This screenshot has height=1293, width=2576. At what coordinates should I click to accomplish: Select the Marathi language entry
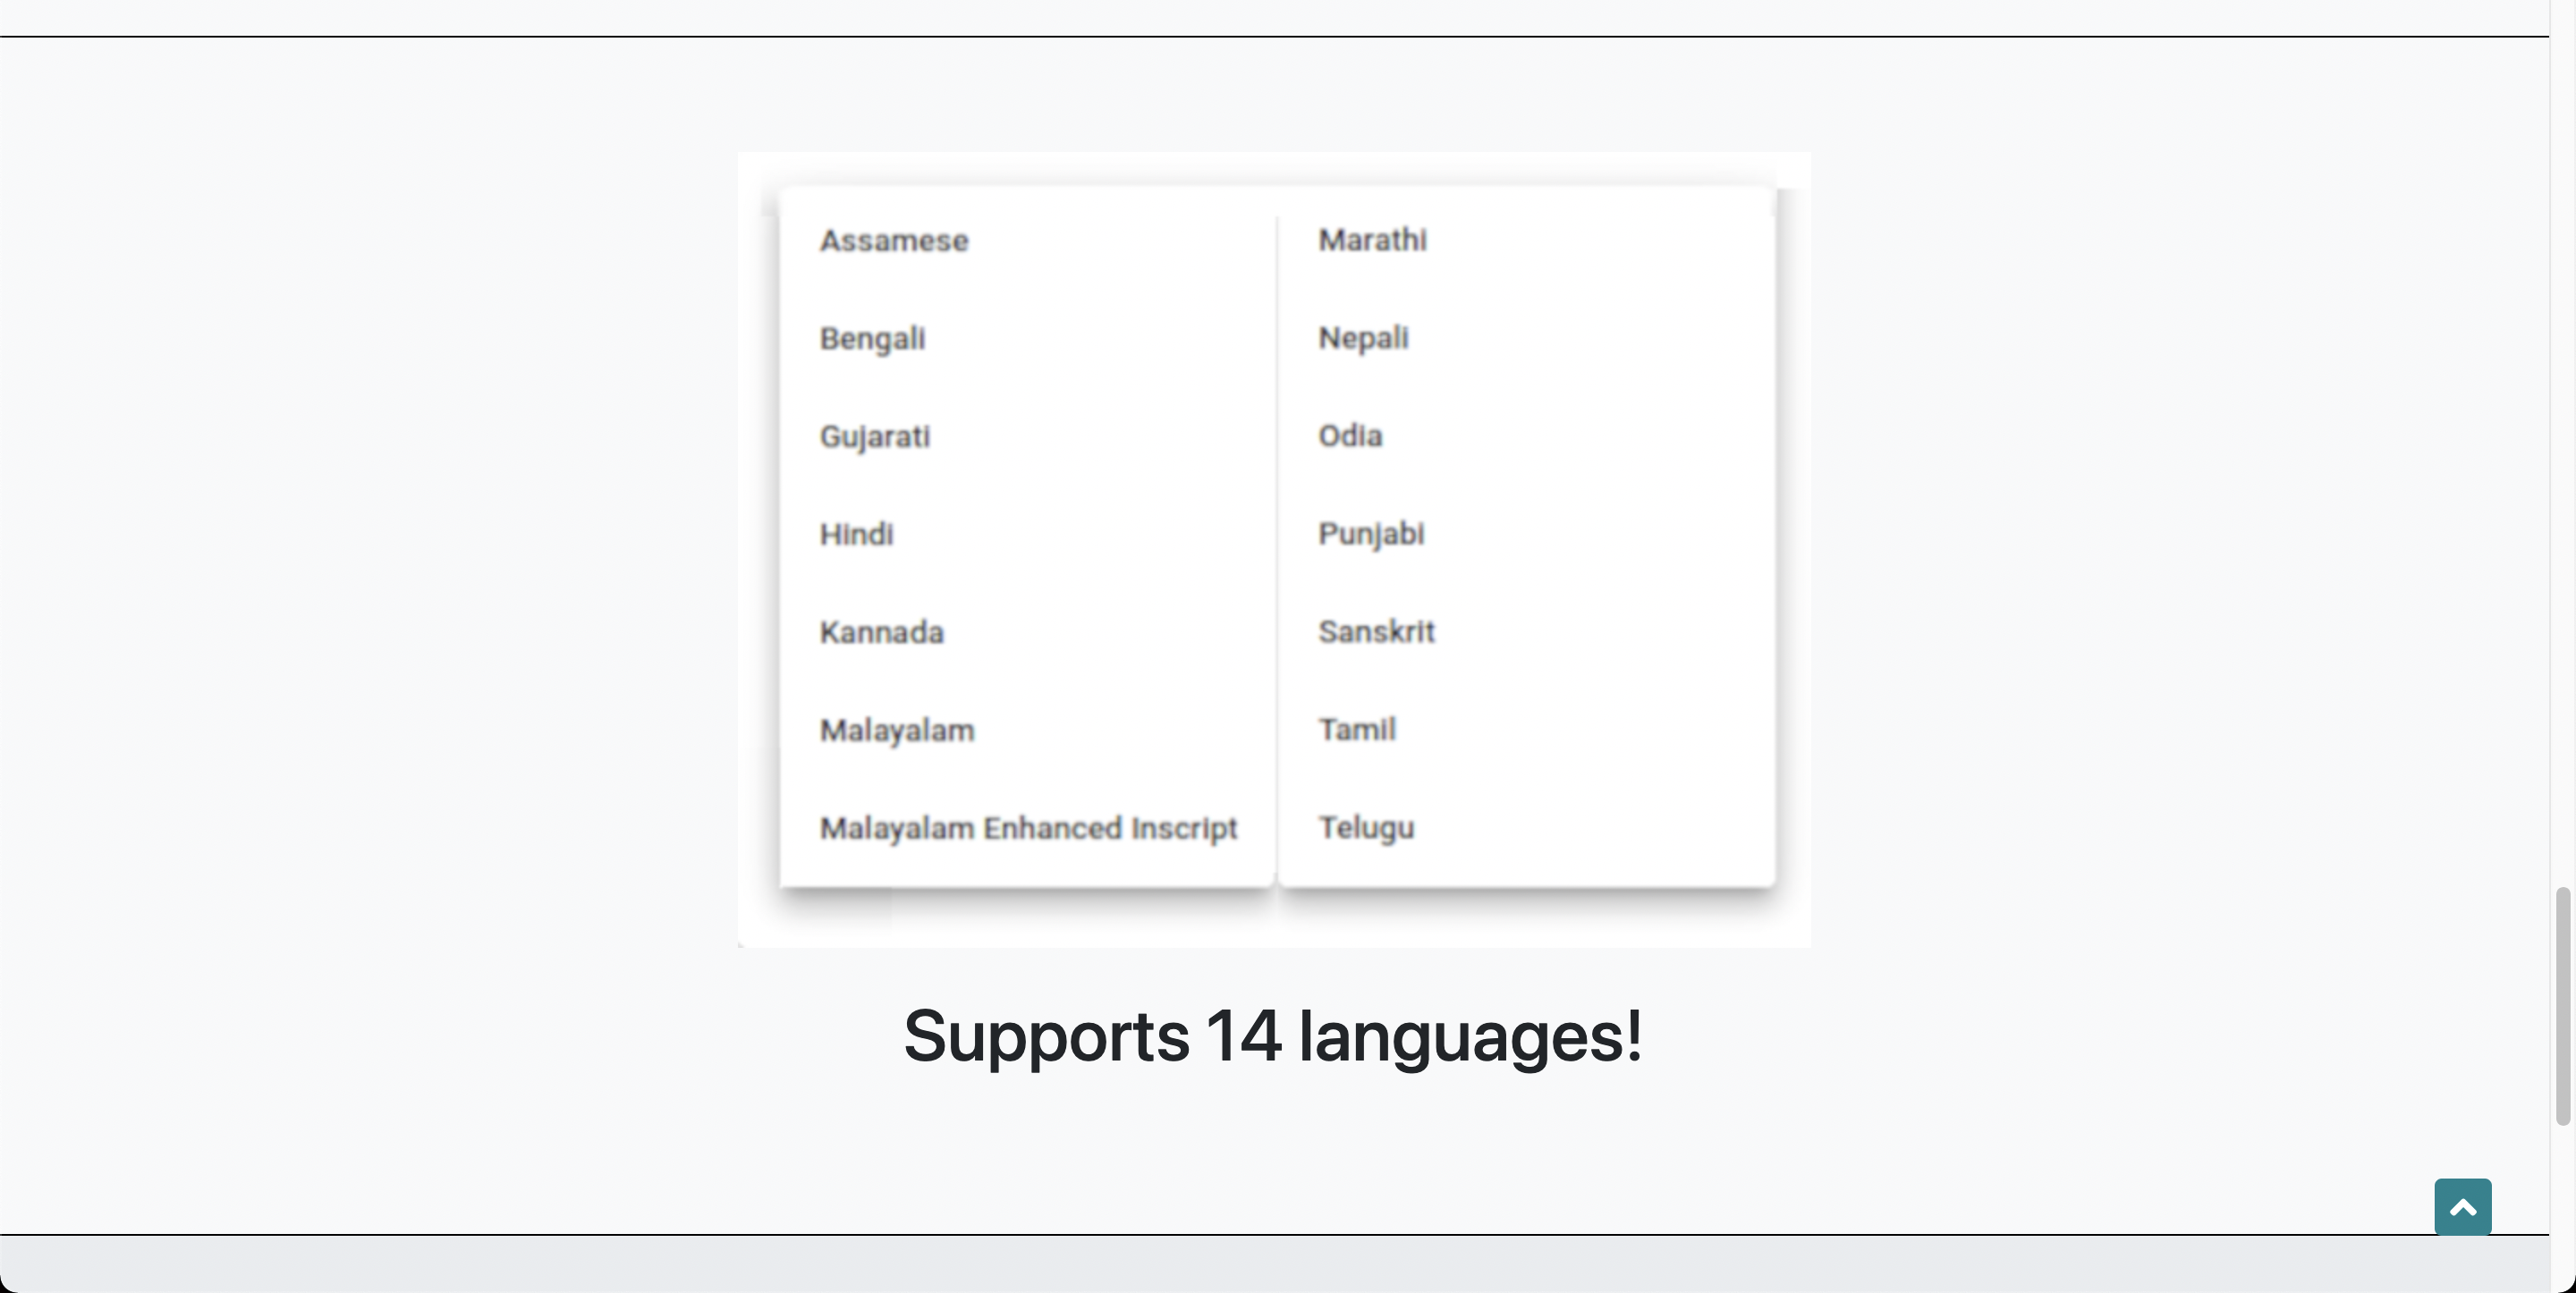pyautogui.click(x=1372, y=240)
